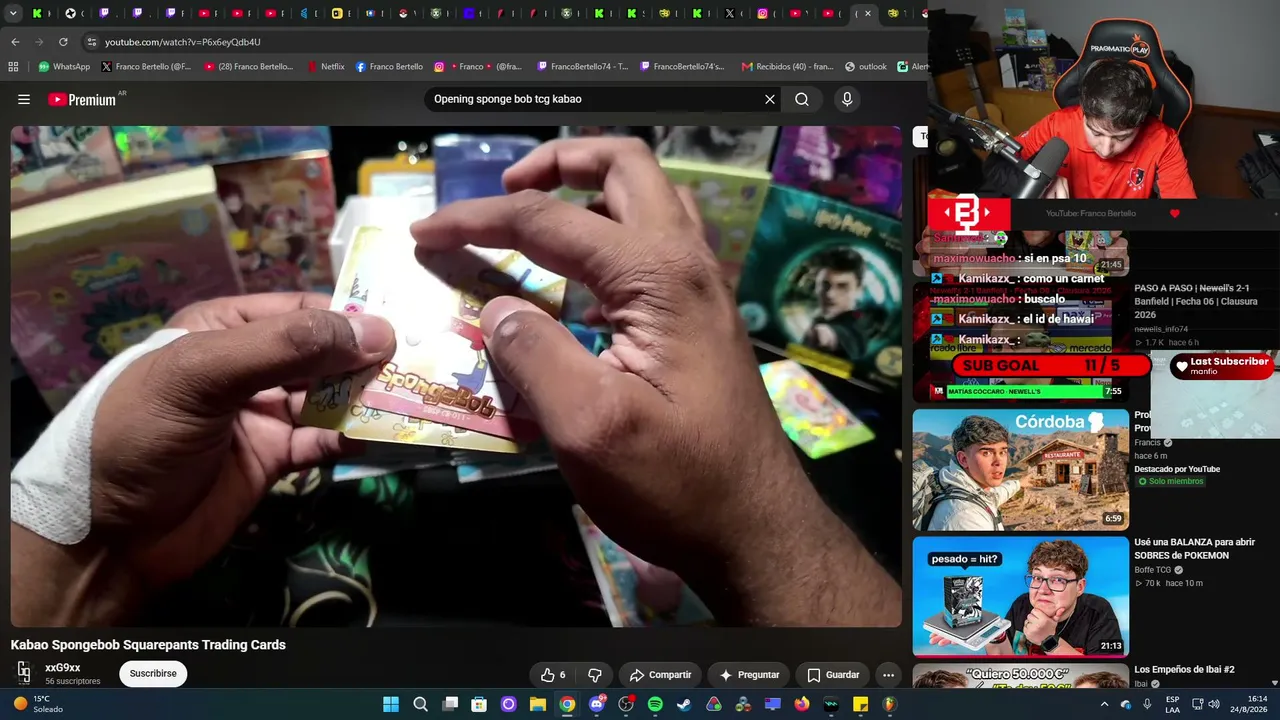Open the WhatsApp bookmark
The width and height of the screenshot is (1280, 720).
(x=64, y=67)
